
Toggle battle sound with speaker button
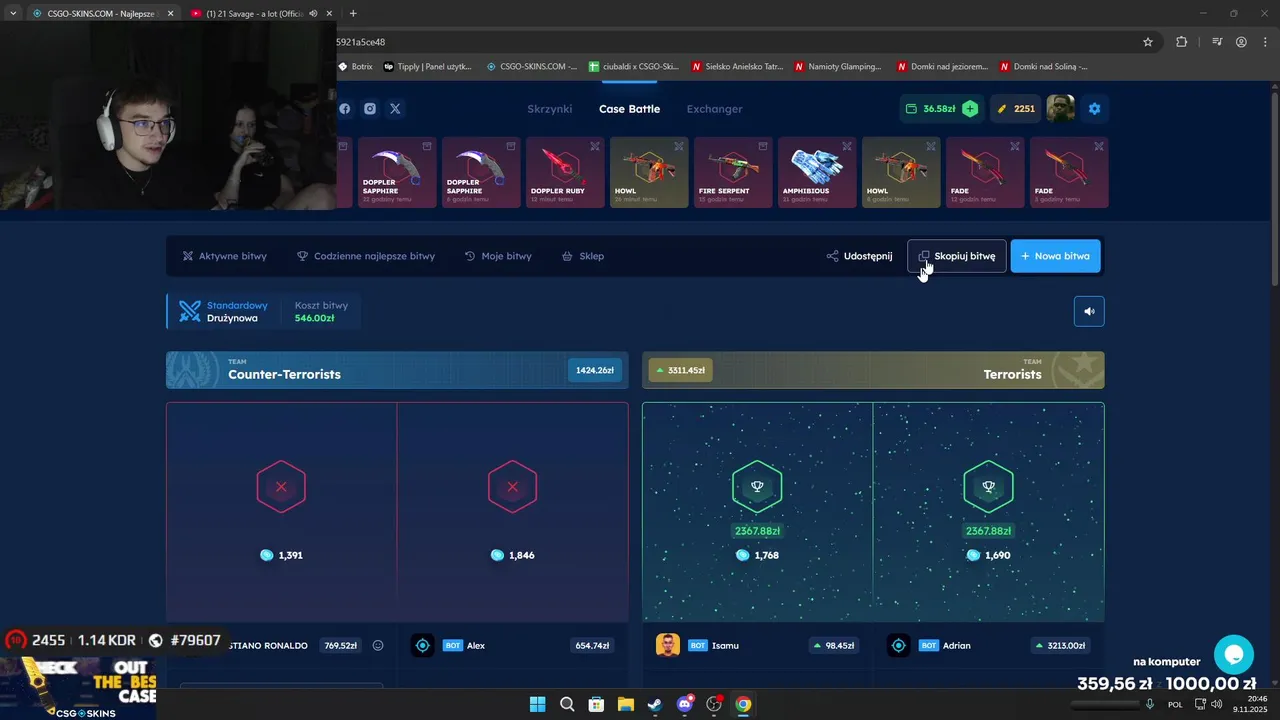point(1089,311)
